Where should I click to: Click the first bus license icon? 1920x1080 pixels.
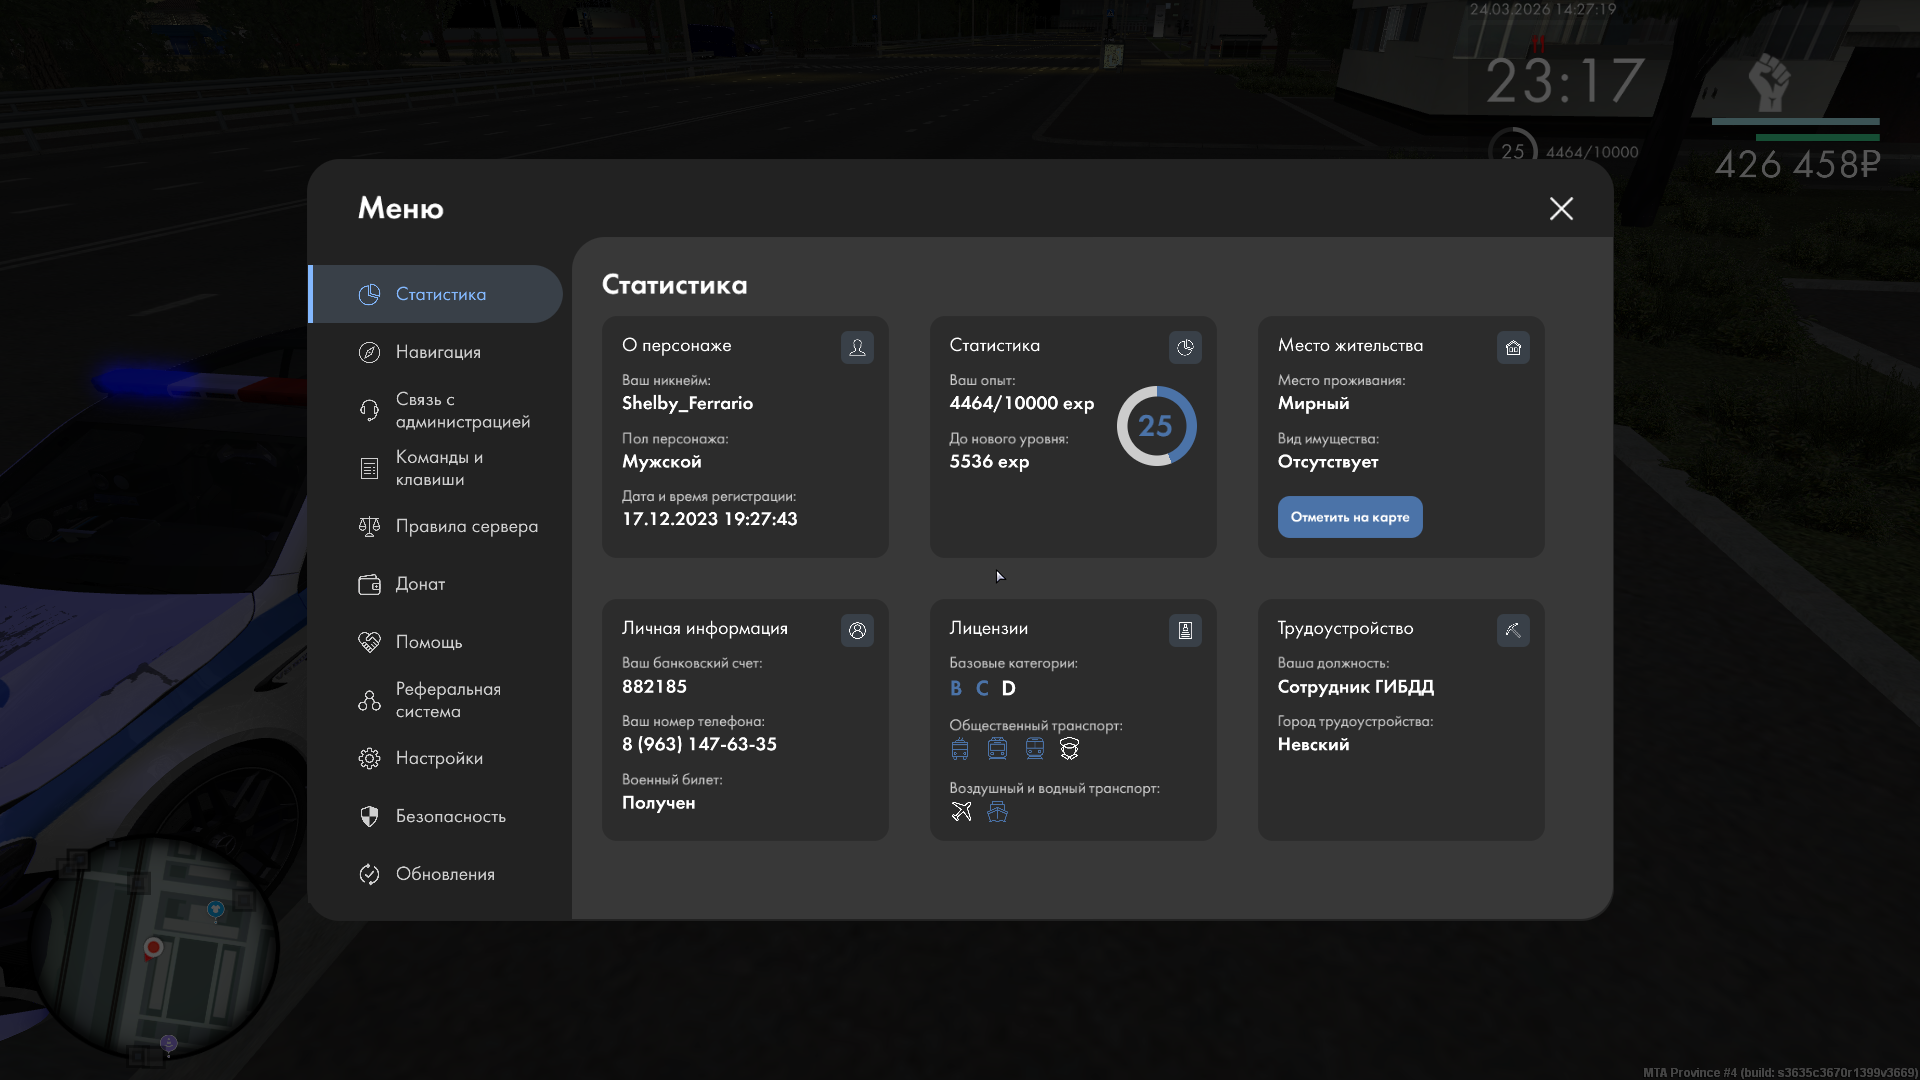[960, 749]
